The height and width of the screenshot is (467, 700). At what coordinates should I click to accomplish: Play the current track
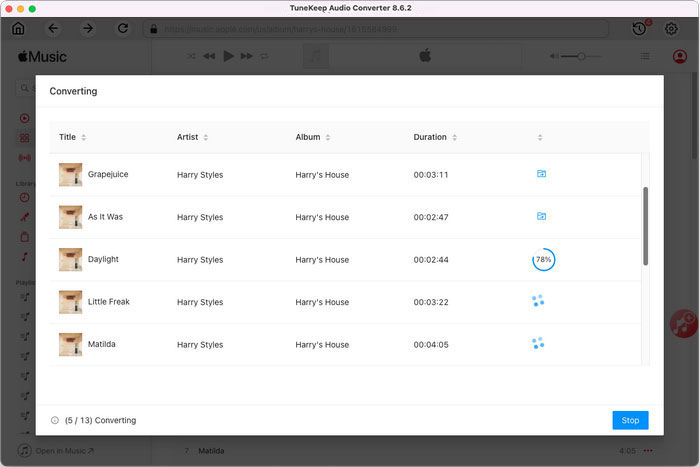[x=229, y=56]
